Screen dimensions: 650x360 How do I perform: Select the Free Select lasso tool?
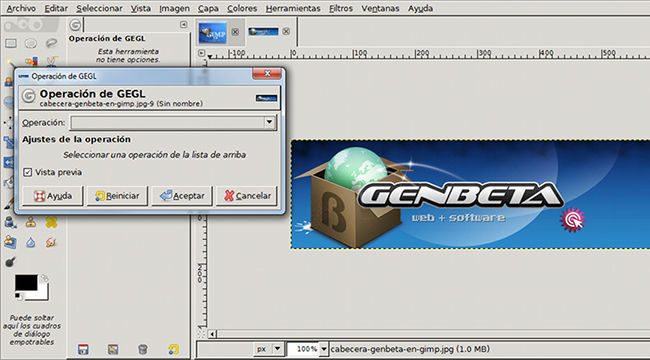click(51, 43)
